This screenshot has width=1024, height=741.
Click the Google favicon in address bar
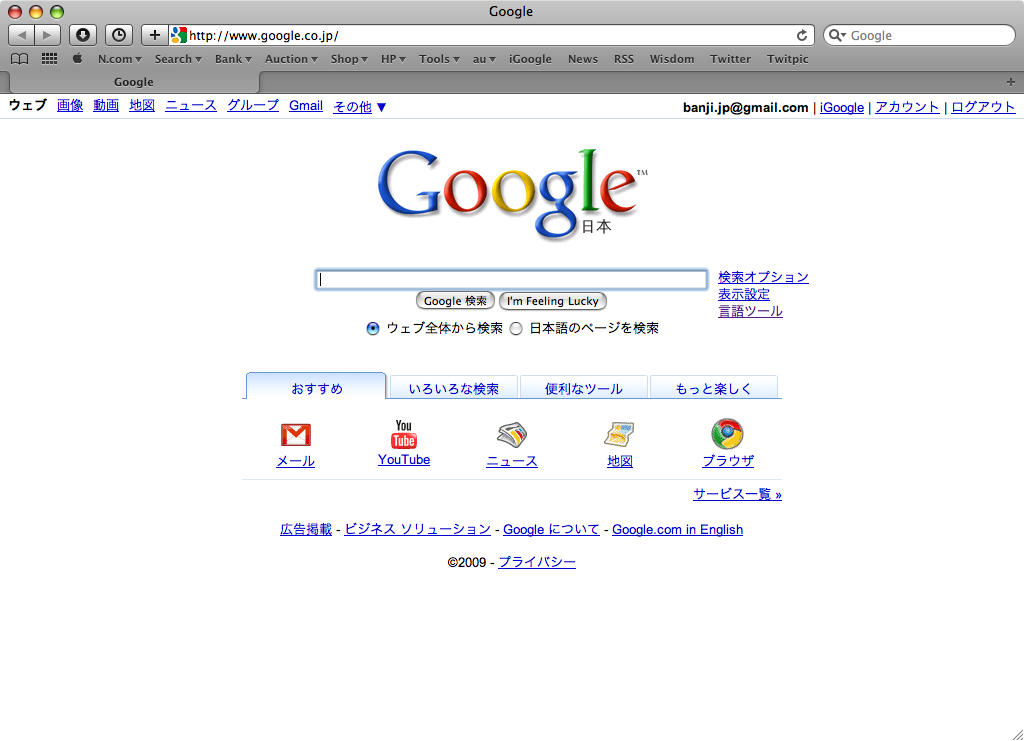[x=179, y=35]
